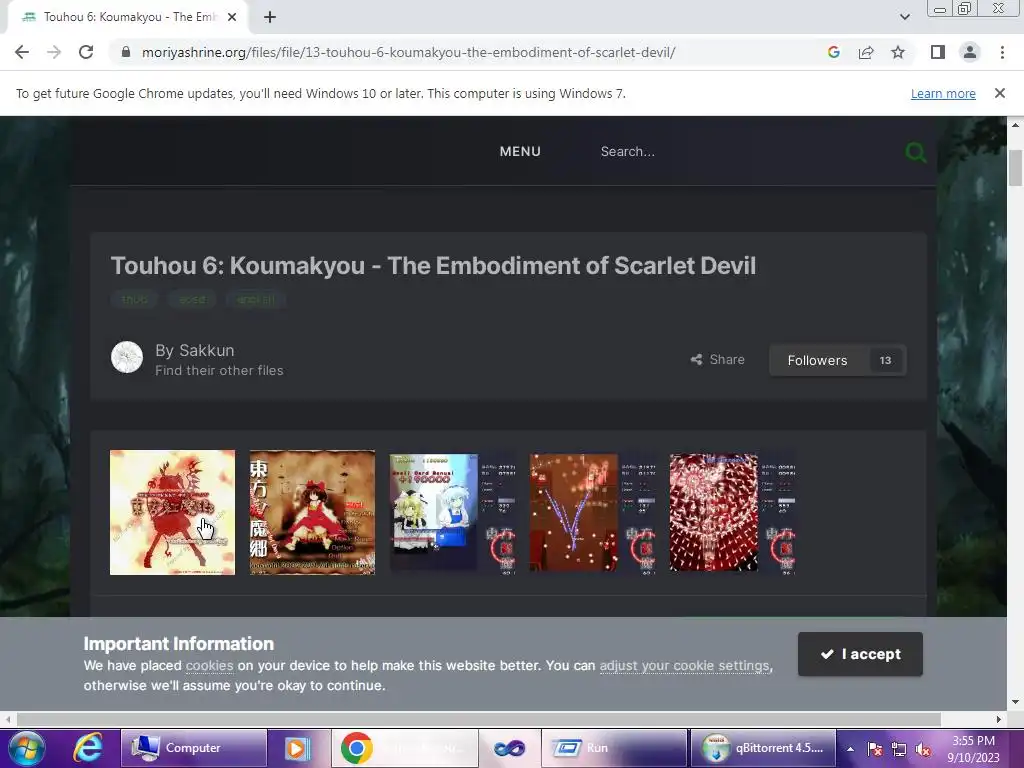Open Action Center flag icon
Image resolution: width=1024 pixels, height=768 pixels.
point(874,749)
